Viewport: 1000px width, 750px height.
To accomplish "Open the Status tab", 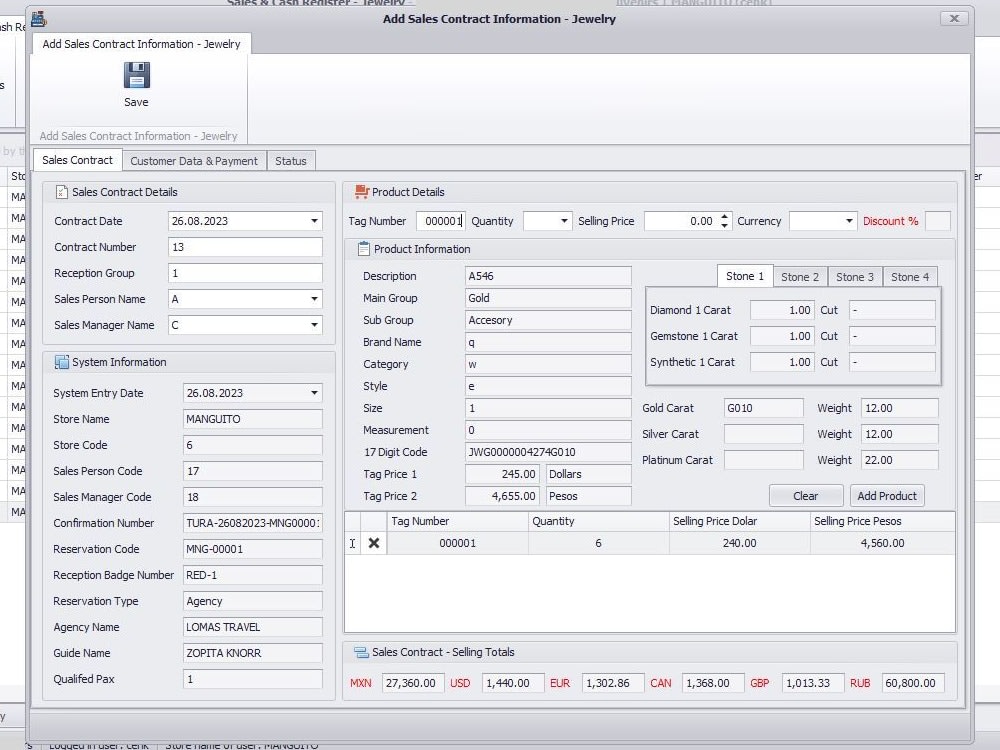I will point(290,160).
